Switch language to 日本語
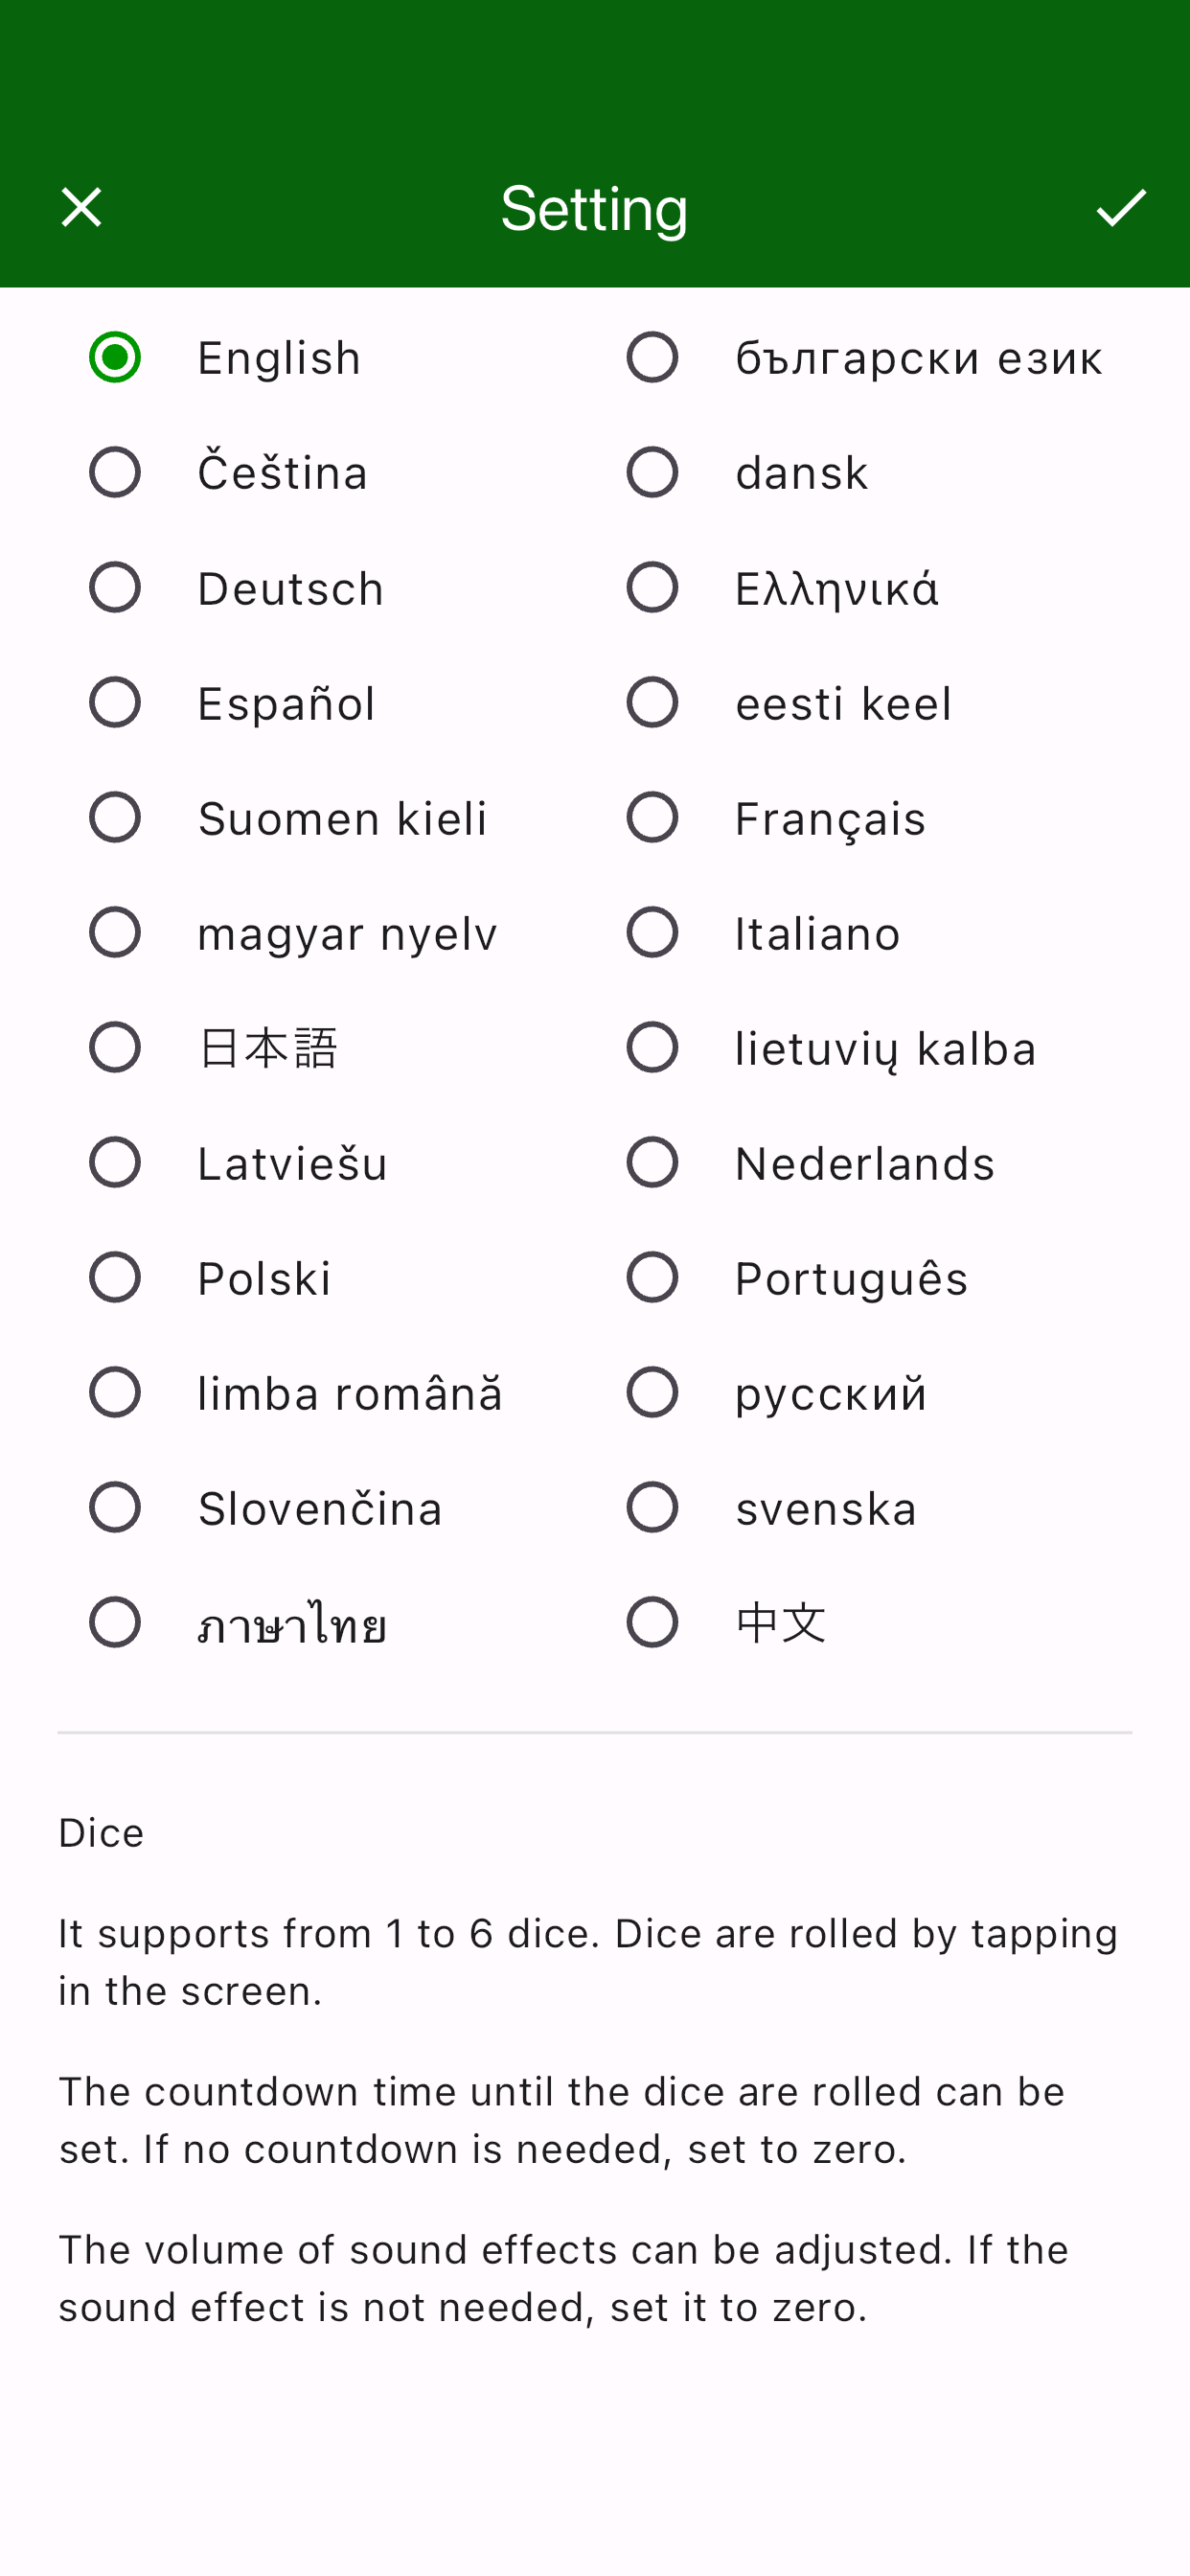This screenshot has width=1190, height=2576. pyautogui.click(x=115, y=1047)
